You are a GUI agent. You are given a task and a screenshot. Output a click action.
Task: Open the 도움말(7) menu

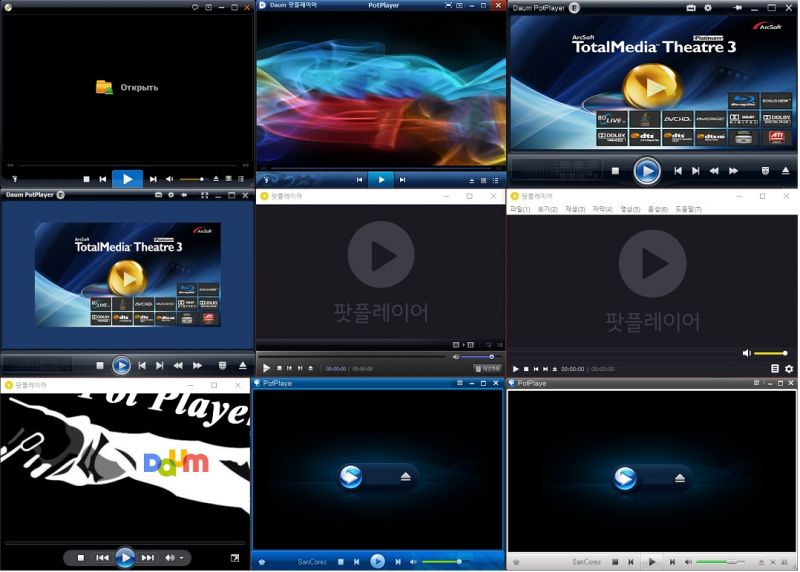tap(688, 209)
